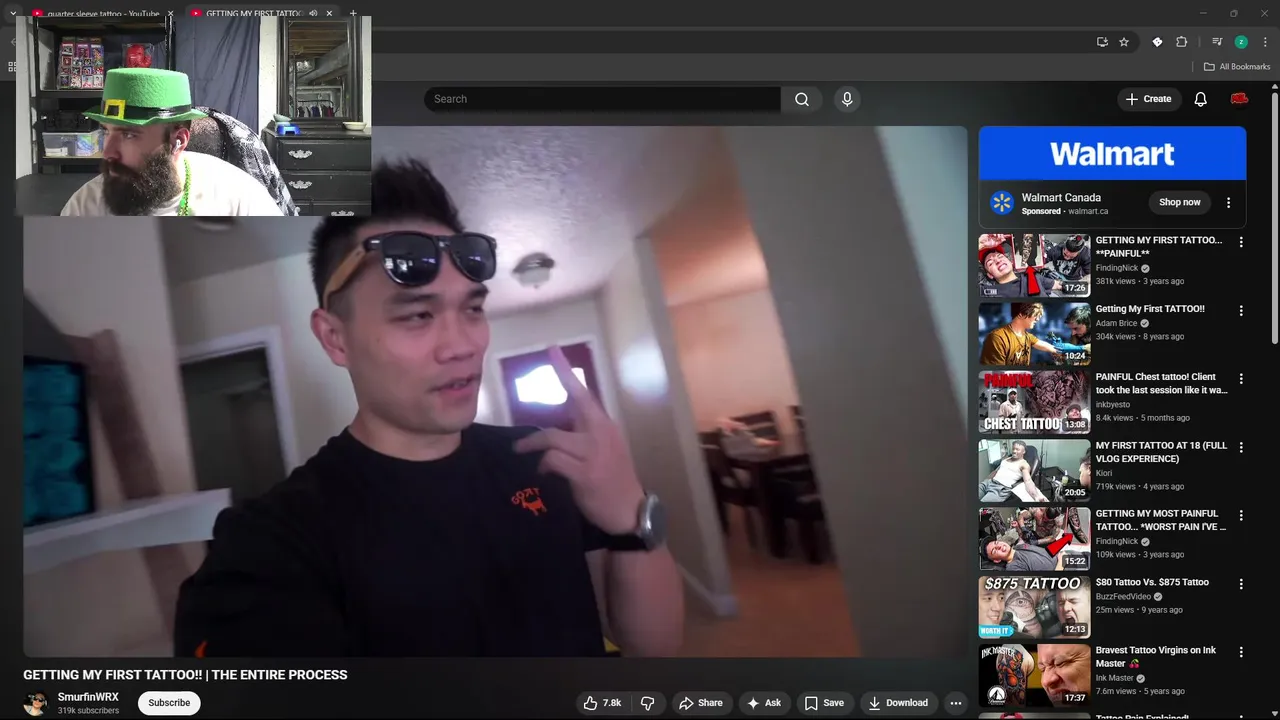
Task: Open Walmart ad options menu
Action: pyautogui.click(x=1229, y=202)
